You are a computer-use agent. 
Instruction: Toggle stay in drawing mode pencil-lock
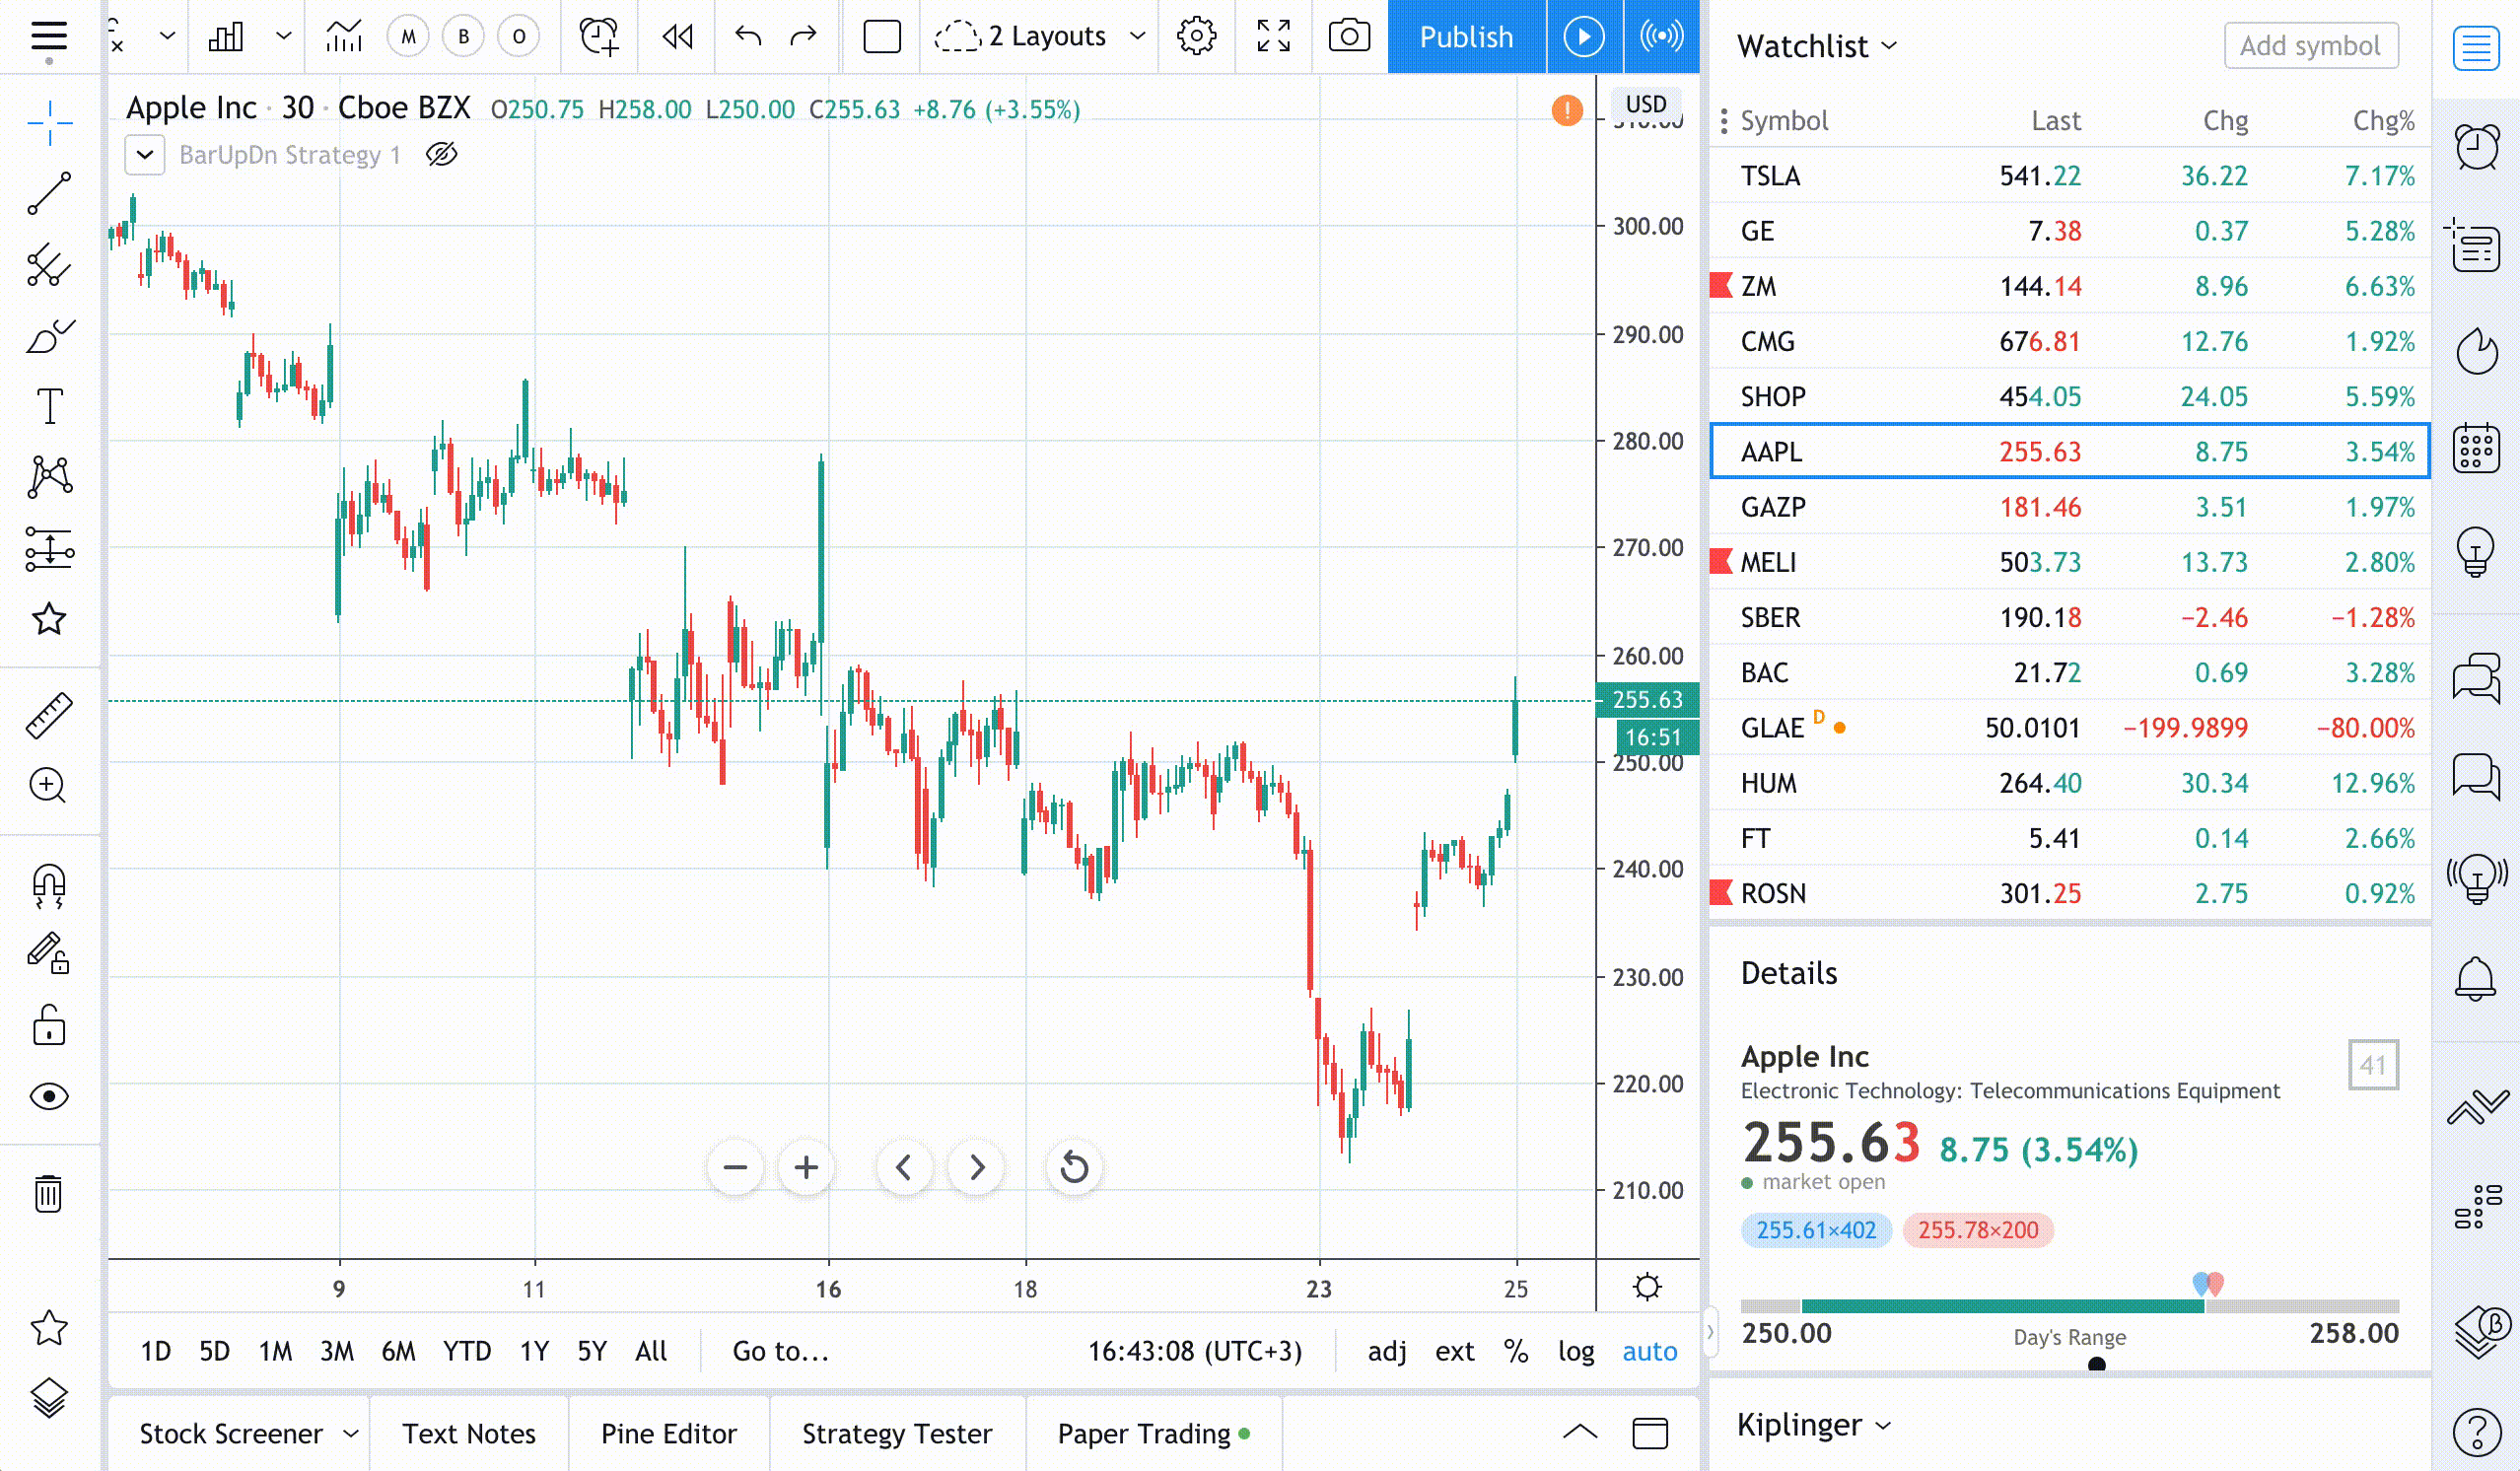49,954
